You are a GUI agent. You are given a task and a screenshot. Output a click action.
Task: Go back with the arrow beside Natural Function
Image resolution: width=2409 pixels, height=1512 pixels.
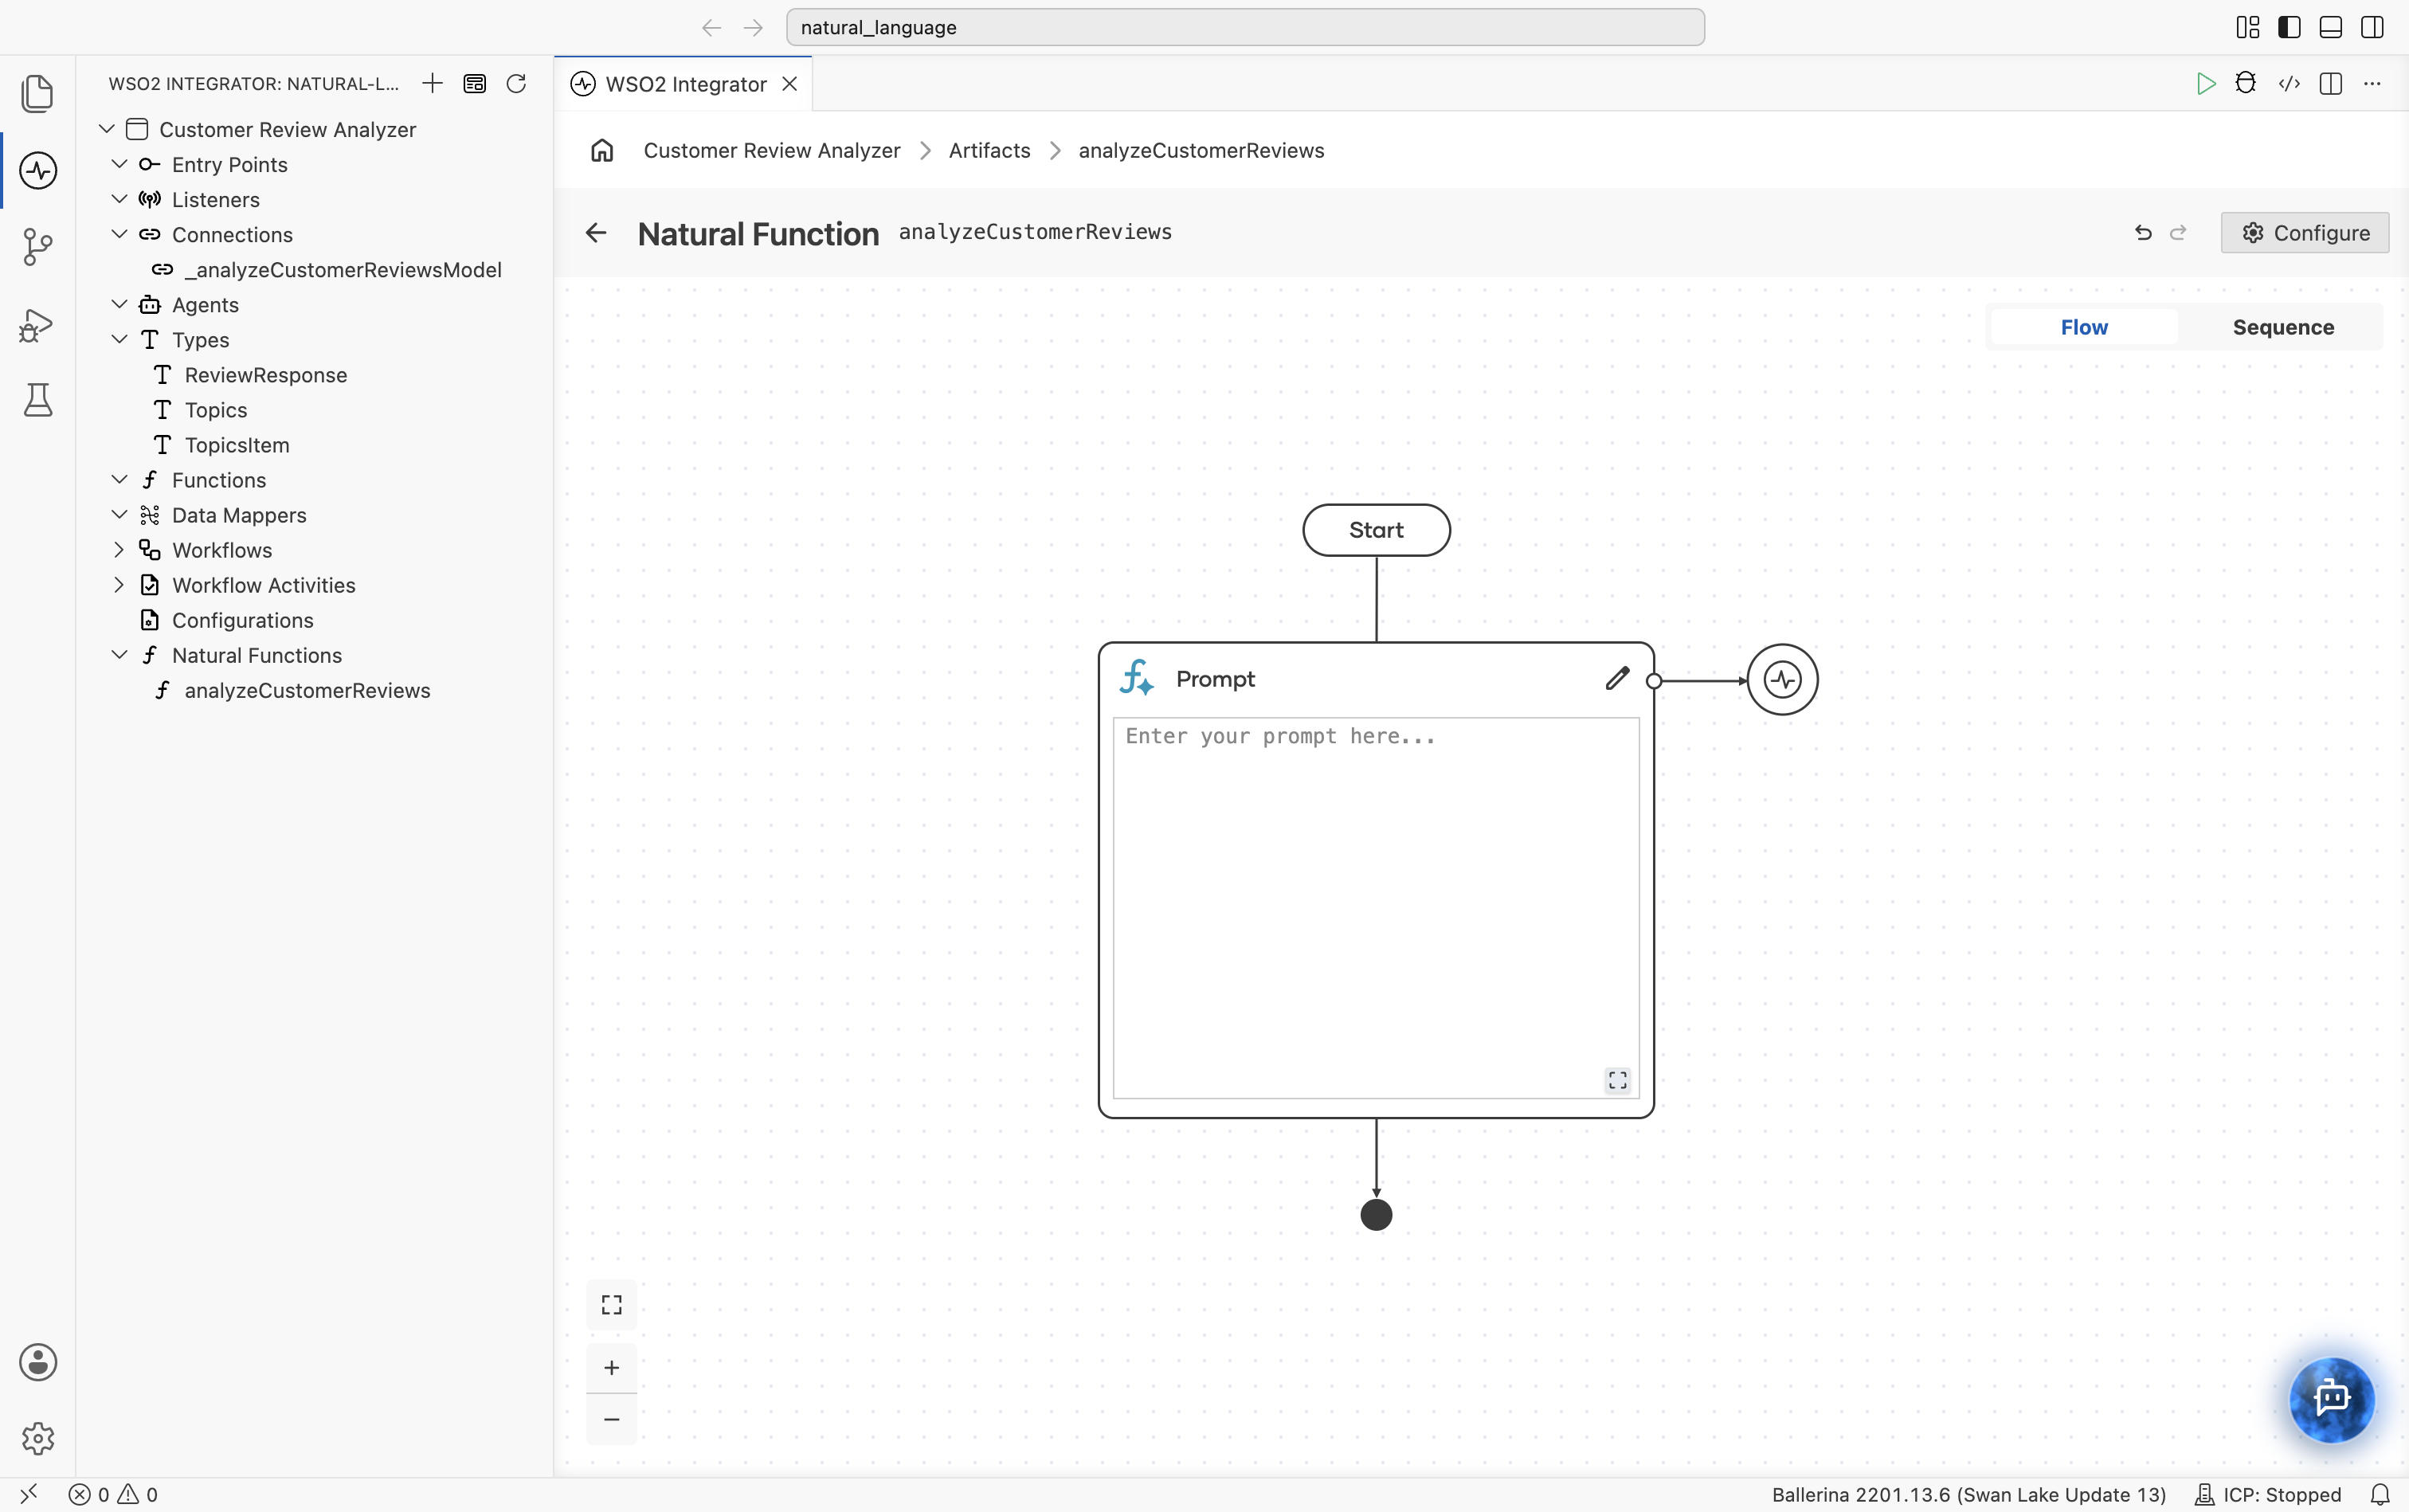tap(596, 233)
